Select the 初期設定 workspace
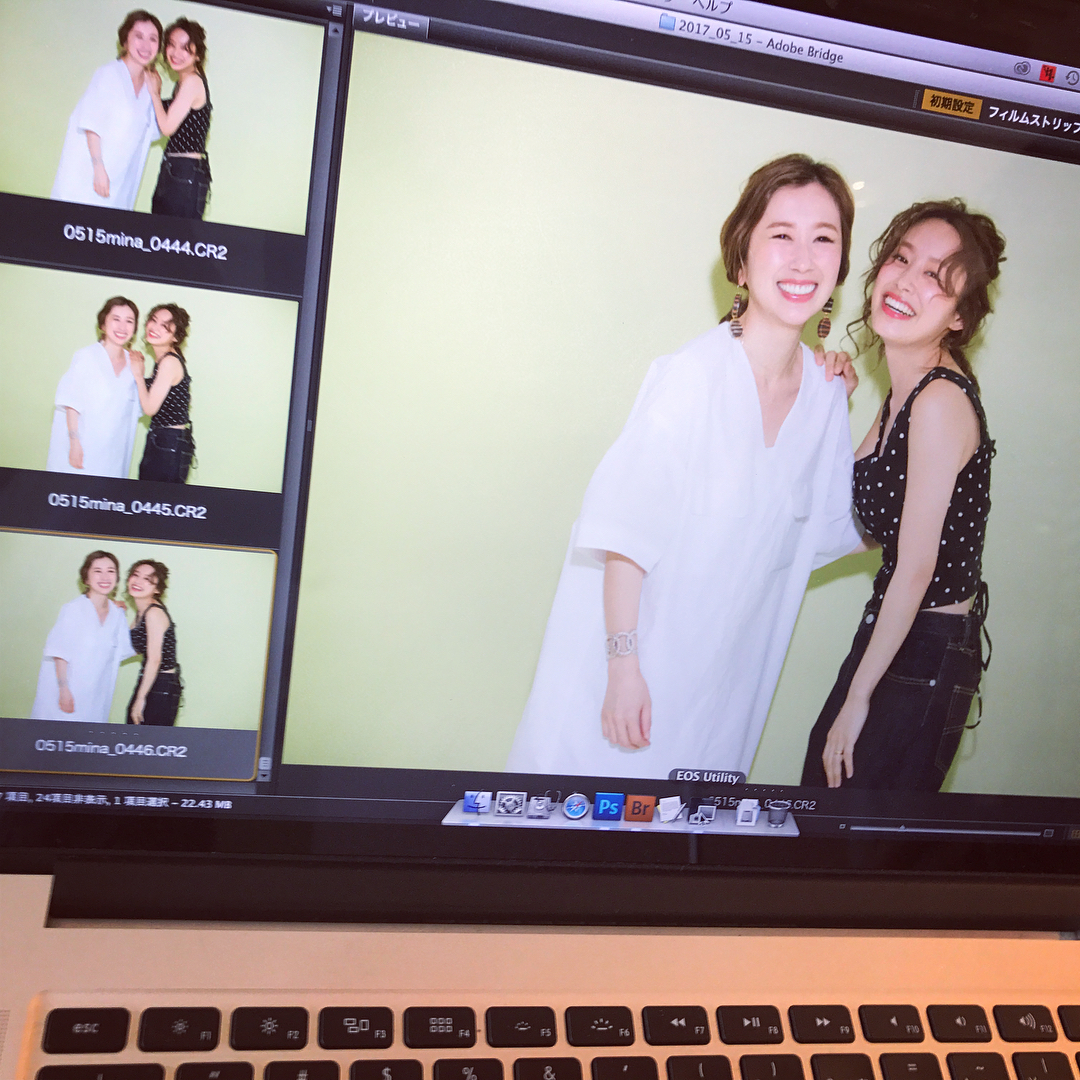1080x1080 pixels. [x=951, y=103]
